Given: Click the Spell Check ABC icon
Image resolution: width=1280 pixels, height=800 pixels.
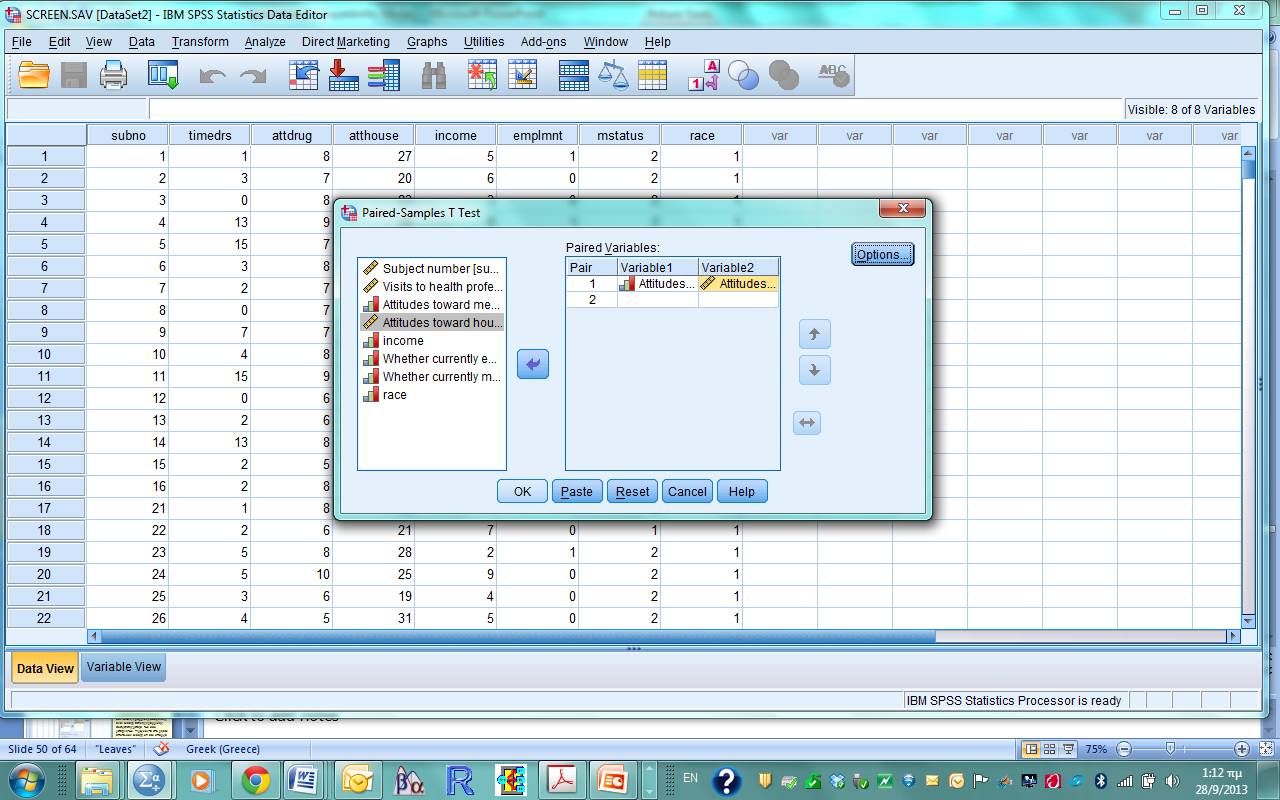Looking at the screenshot, I should point(833,75).
